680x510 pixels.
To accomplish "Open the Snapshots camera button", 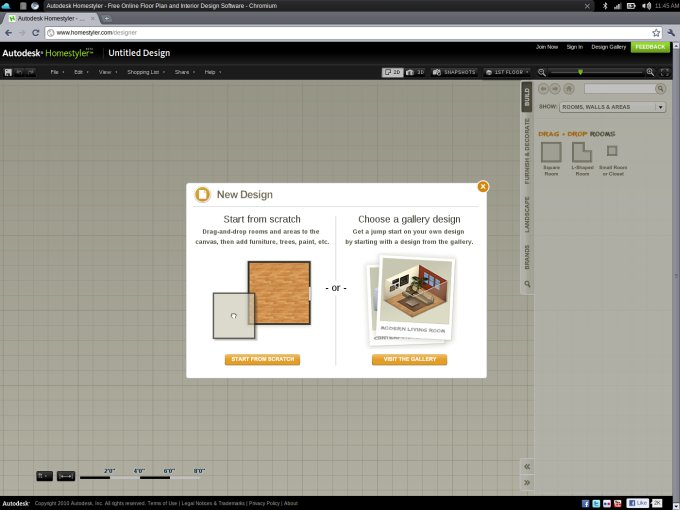I will click(454, 72).
